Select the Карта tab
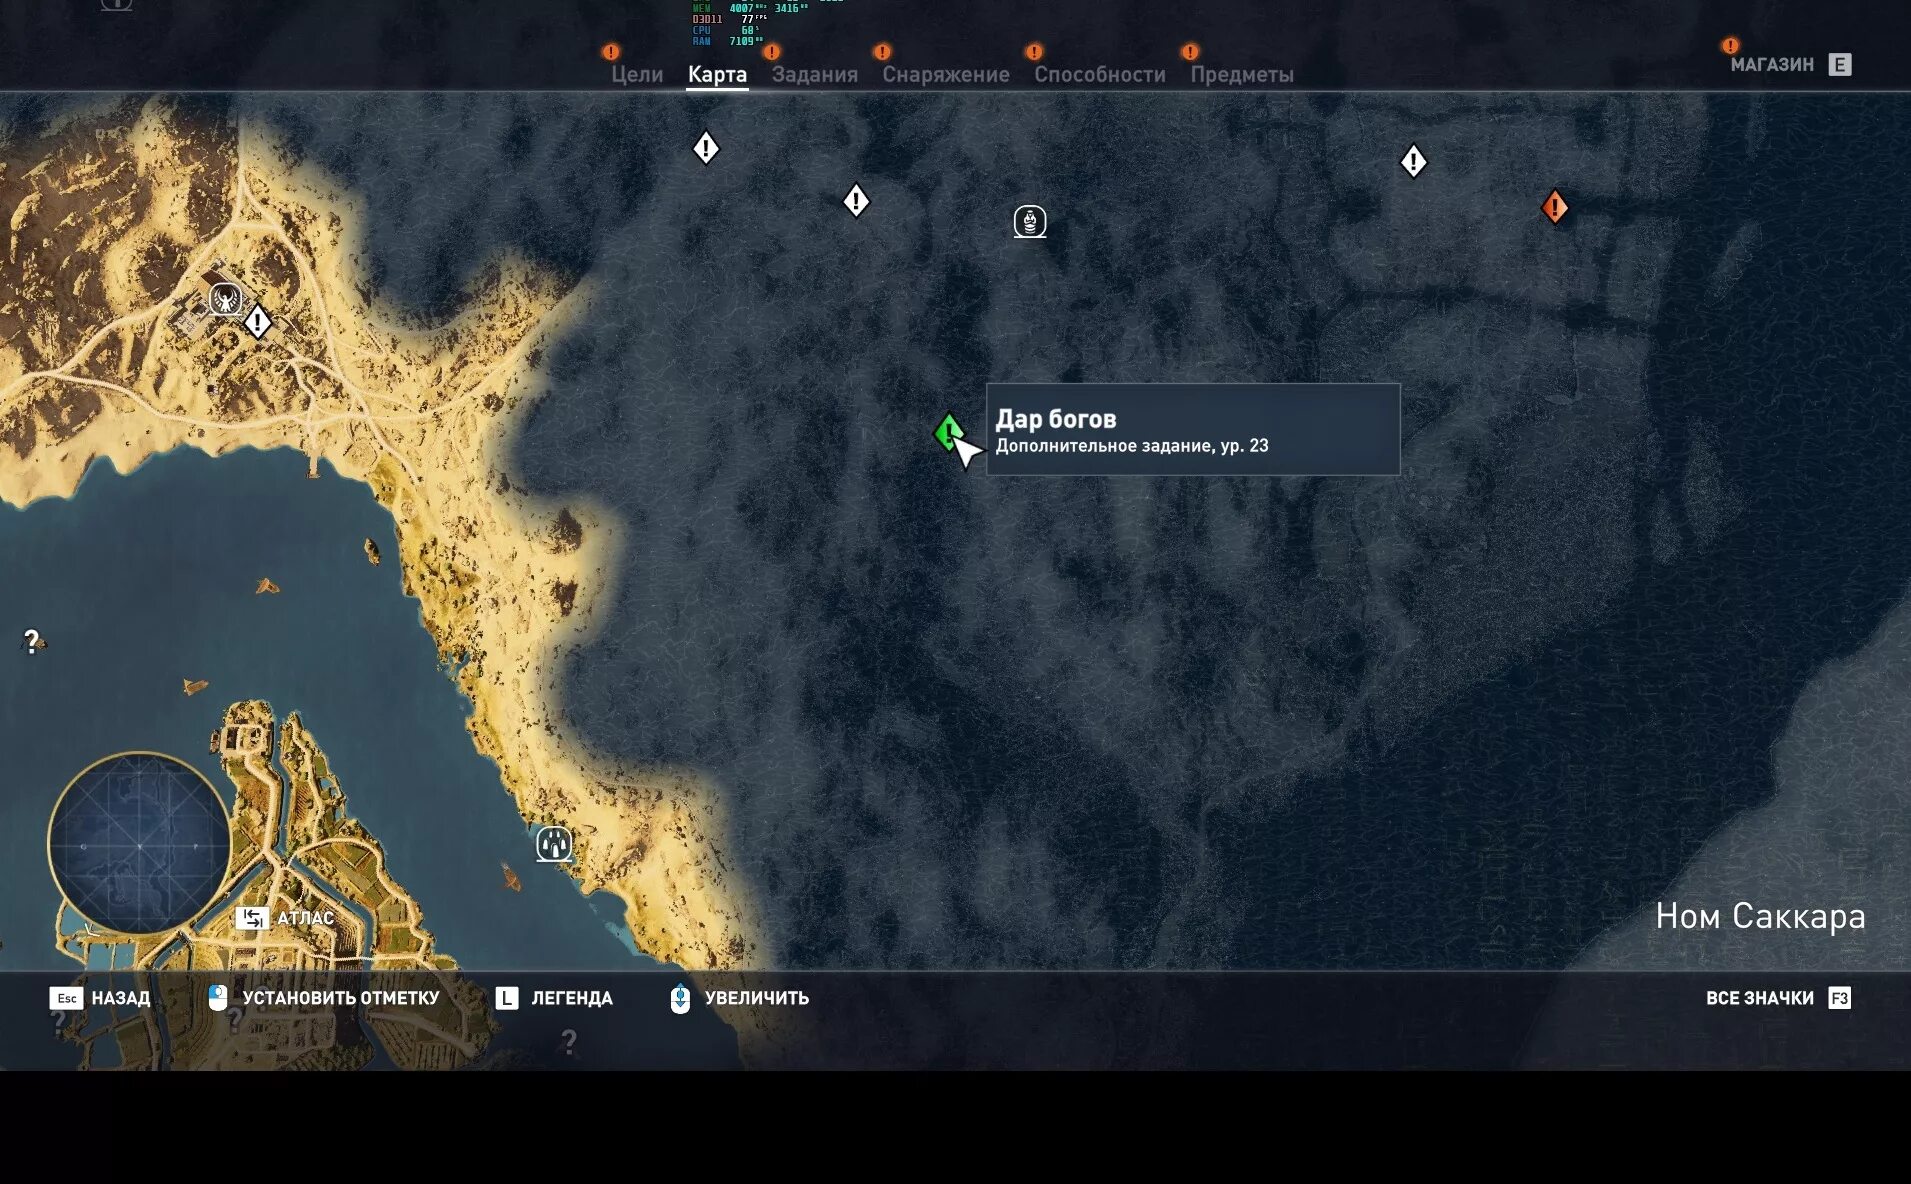 717,74
